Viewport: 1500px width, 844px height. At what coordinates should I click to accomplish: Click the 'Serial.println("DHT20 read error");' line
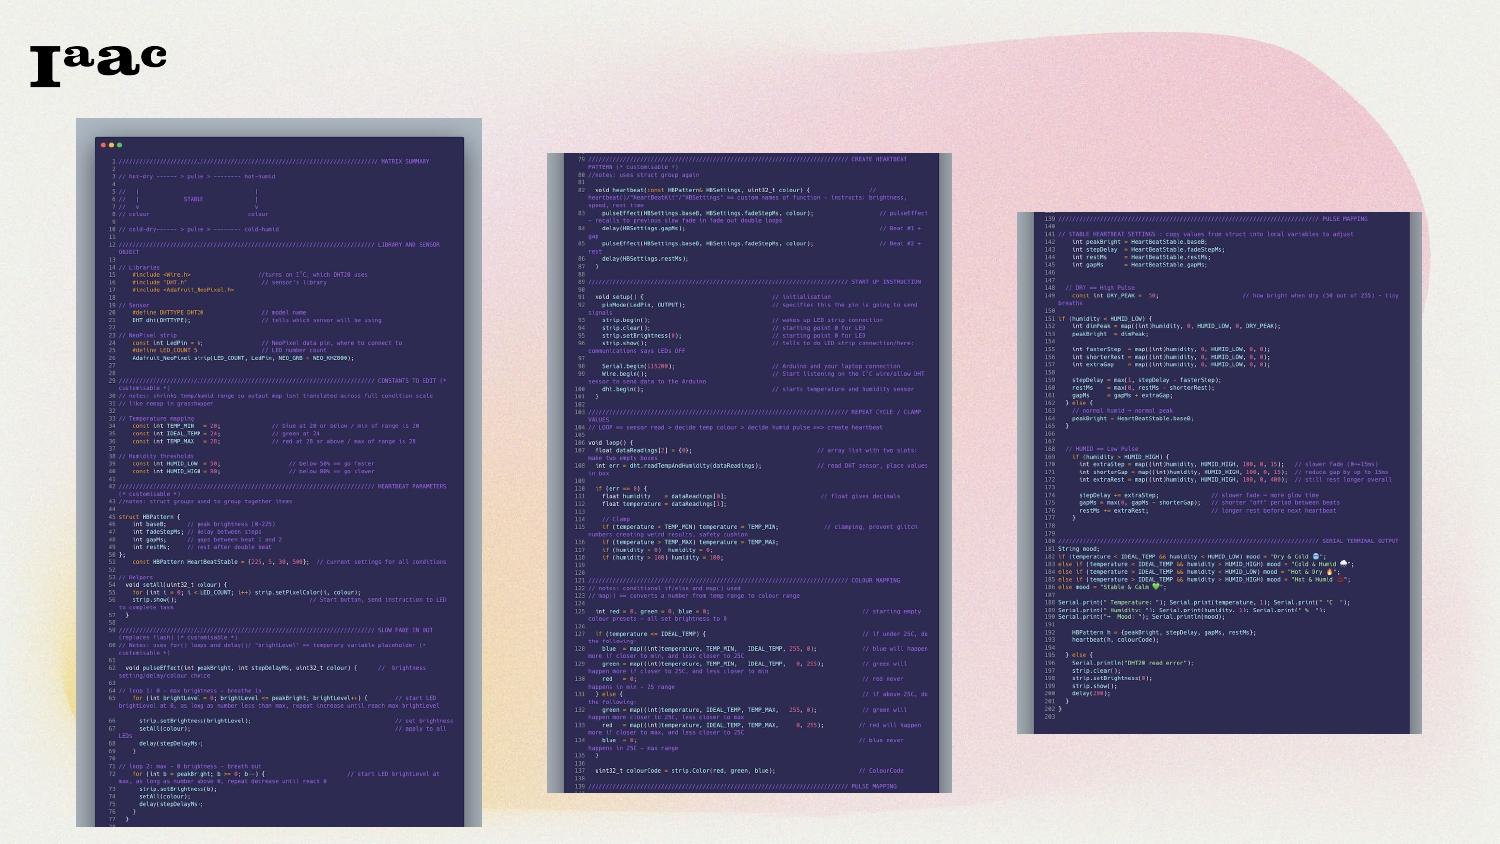point(1132,663)
